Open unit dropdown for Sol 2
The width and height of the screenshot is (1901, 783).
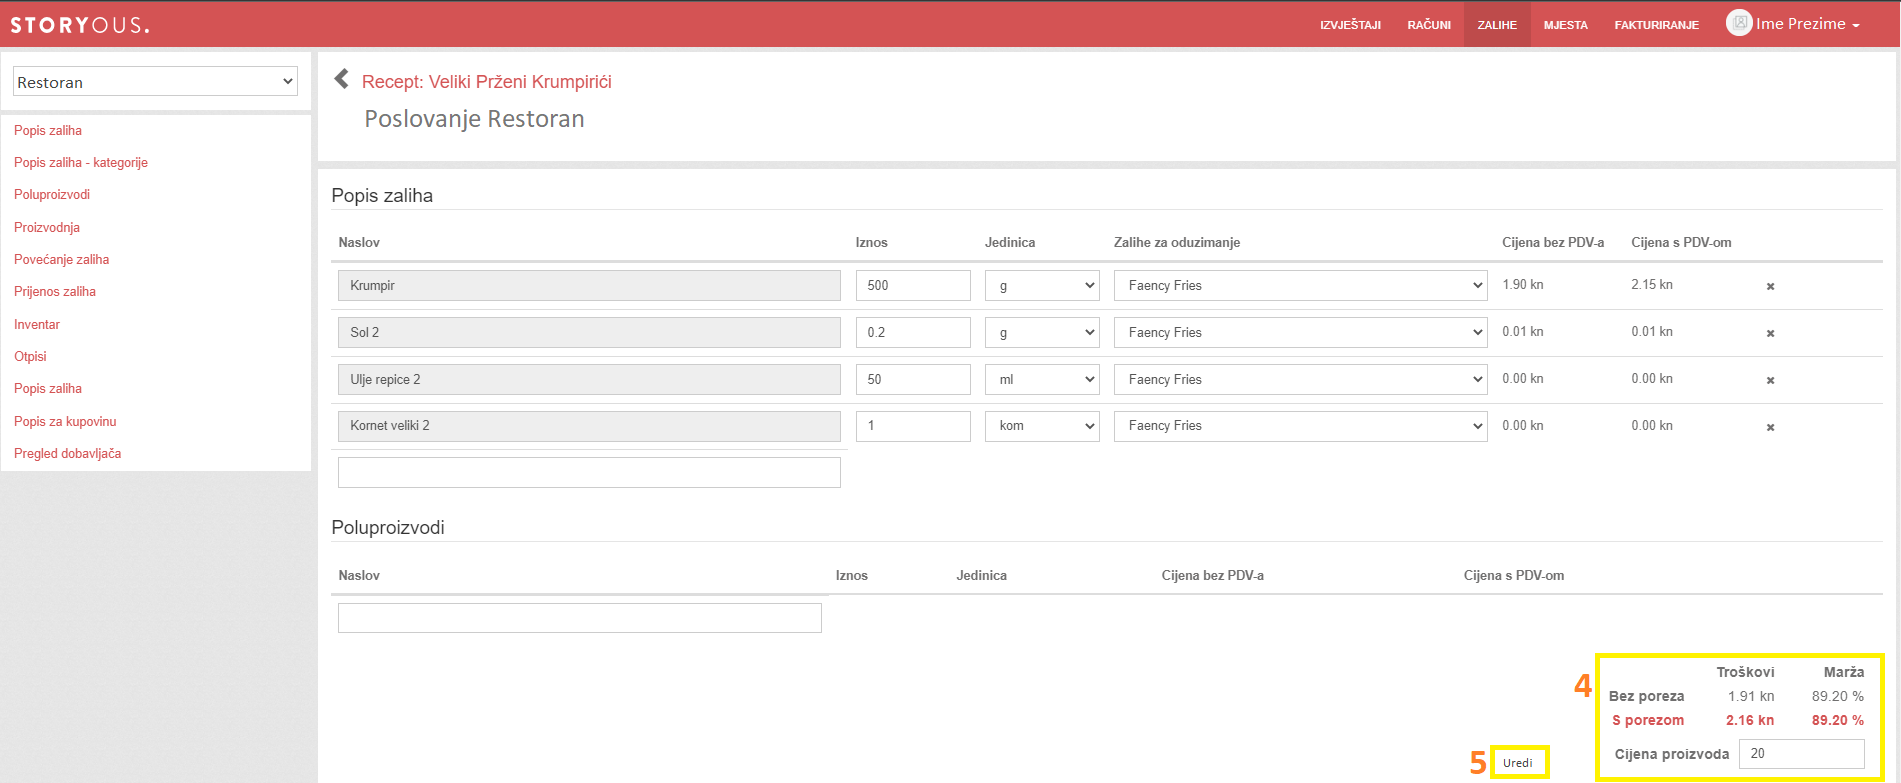1042,332
